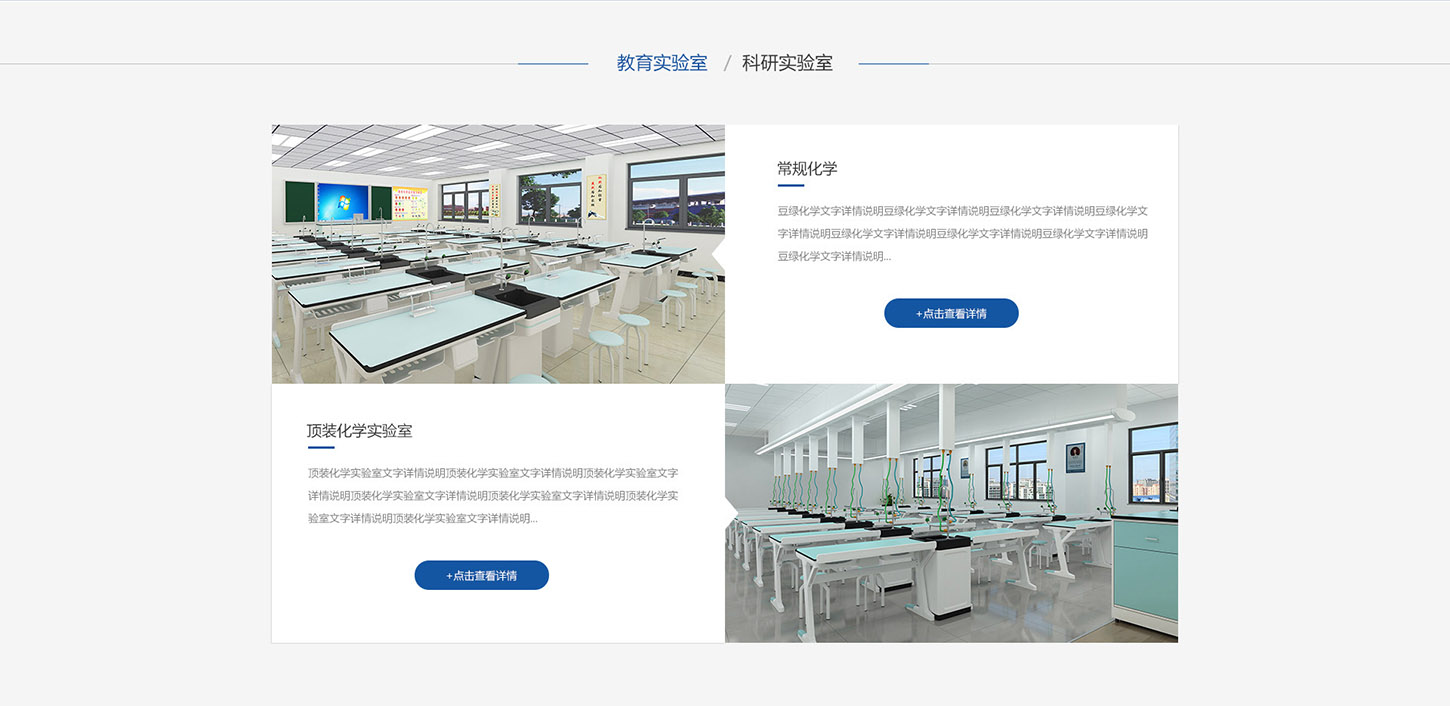Click slash separator between the lab tabs

(727, 63)
